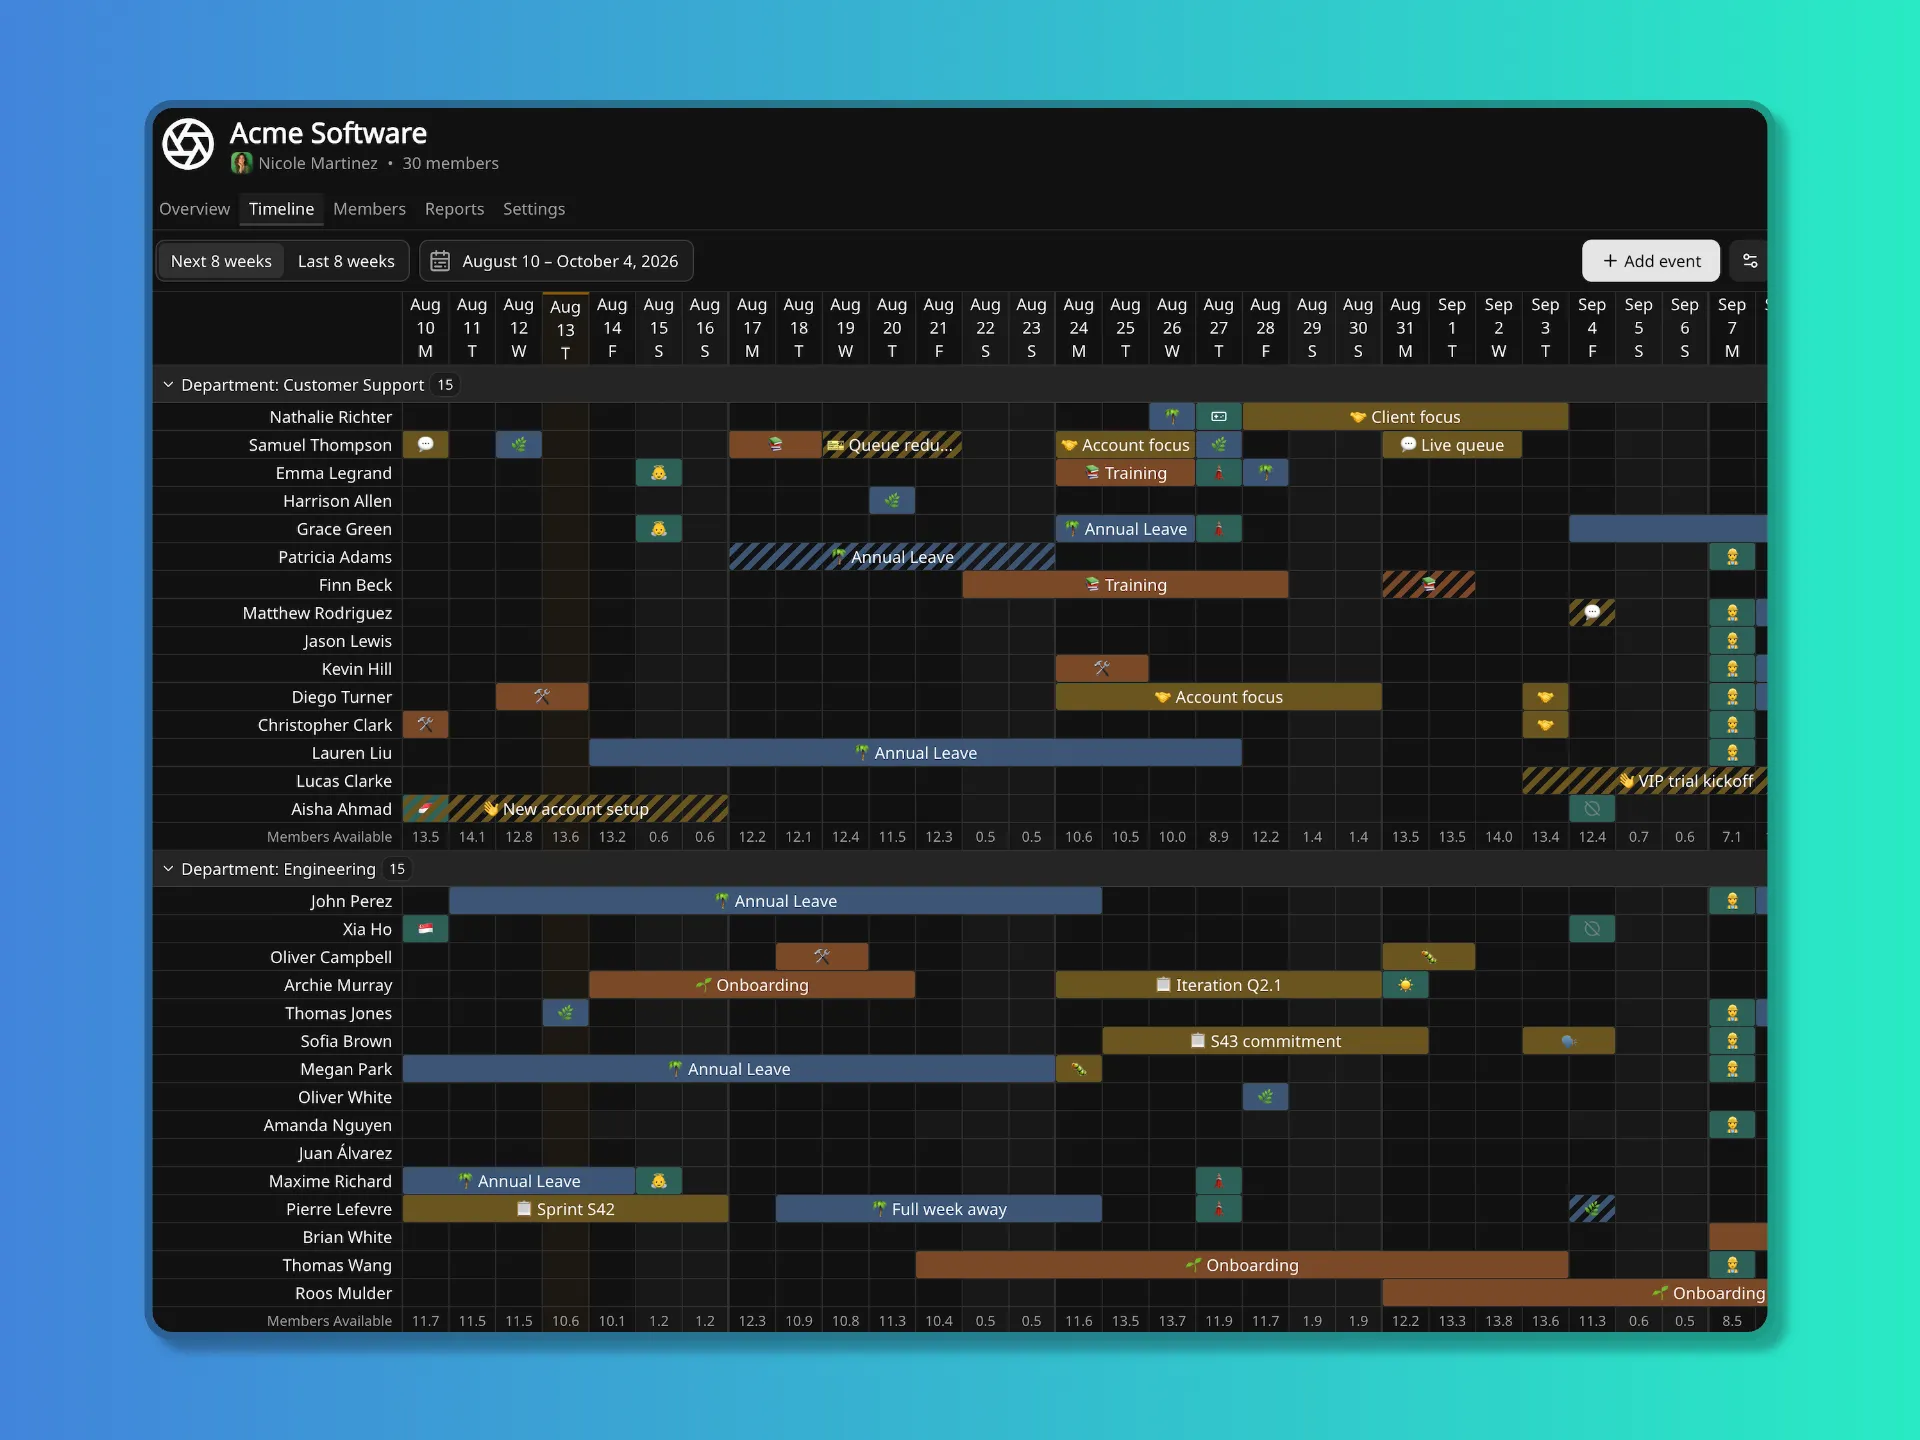The image size is (1920, 1440).
Task: Open Lauren Liu's Annual Leave bar
Action: tap(915, 753)
